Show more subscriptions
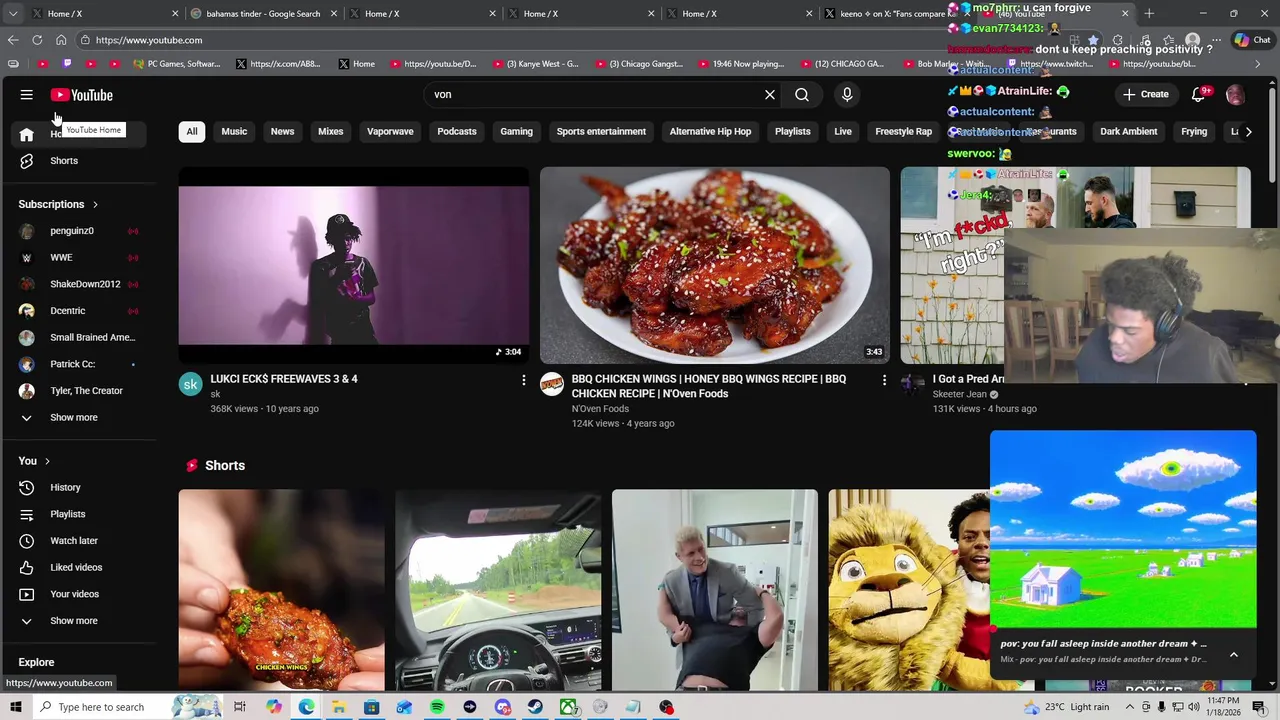Viewport: 1280px width, 720px height. tap(78, 418)
